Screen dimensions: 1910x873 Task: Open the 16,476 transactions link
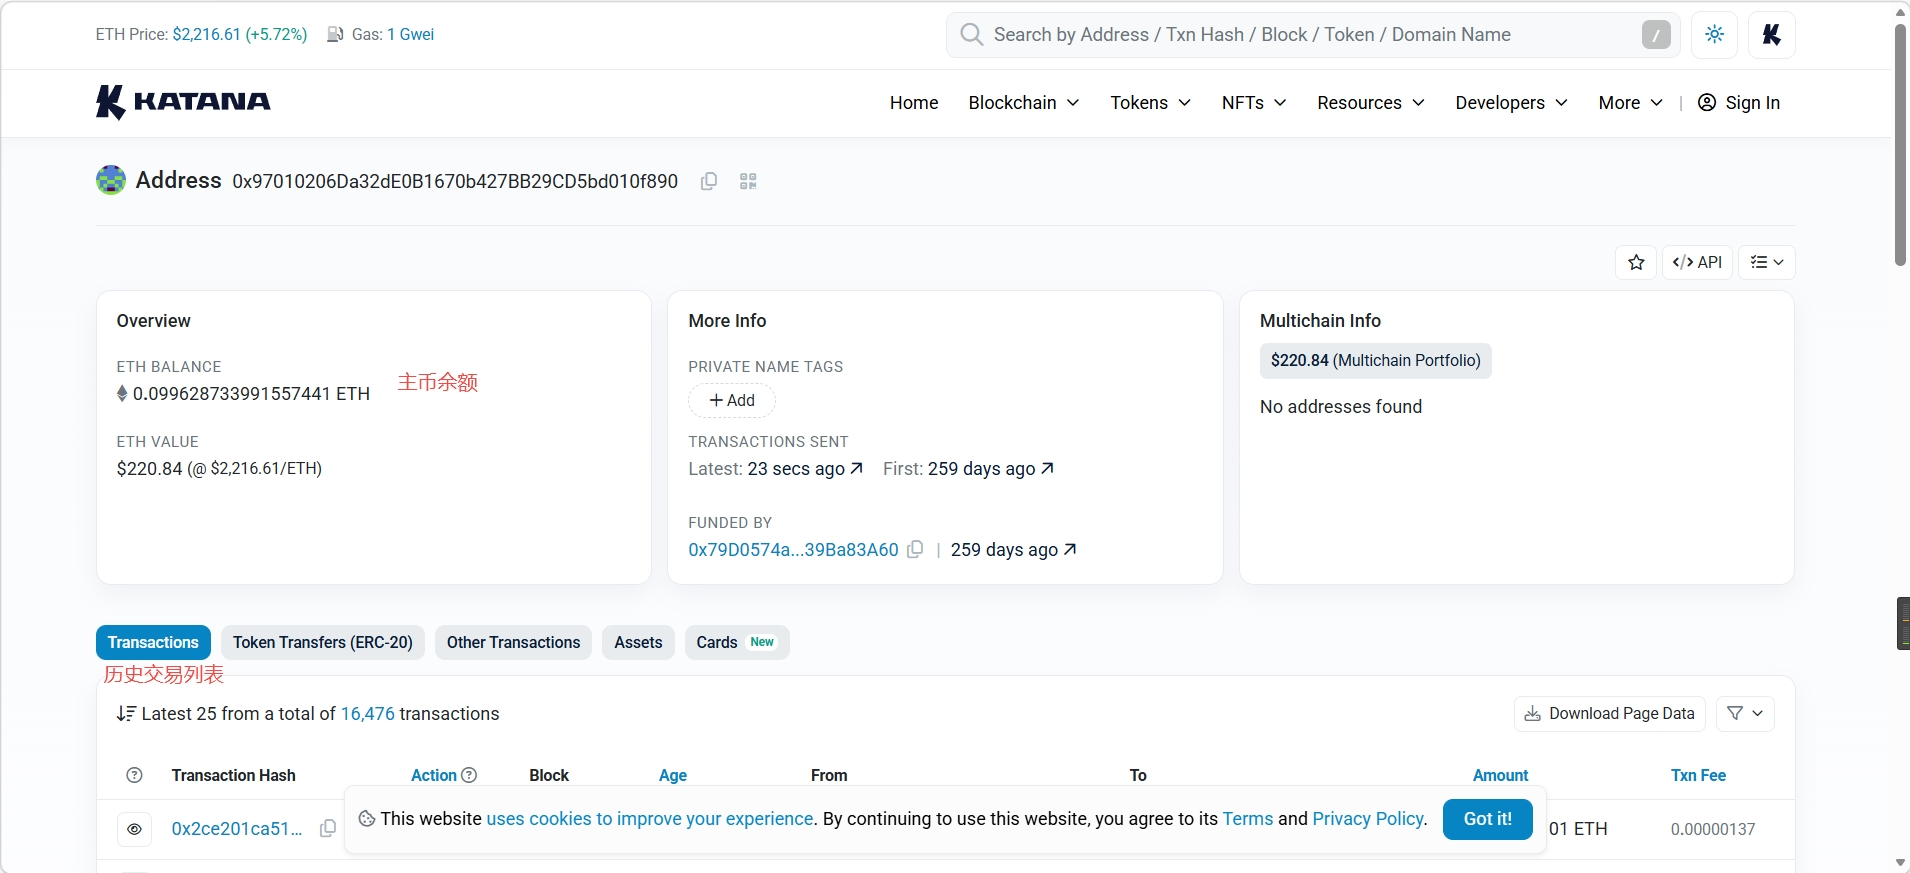[368, 714]
